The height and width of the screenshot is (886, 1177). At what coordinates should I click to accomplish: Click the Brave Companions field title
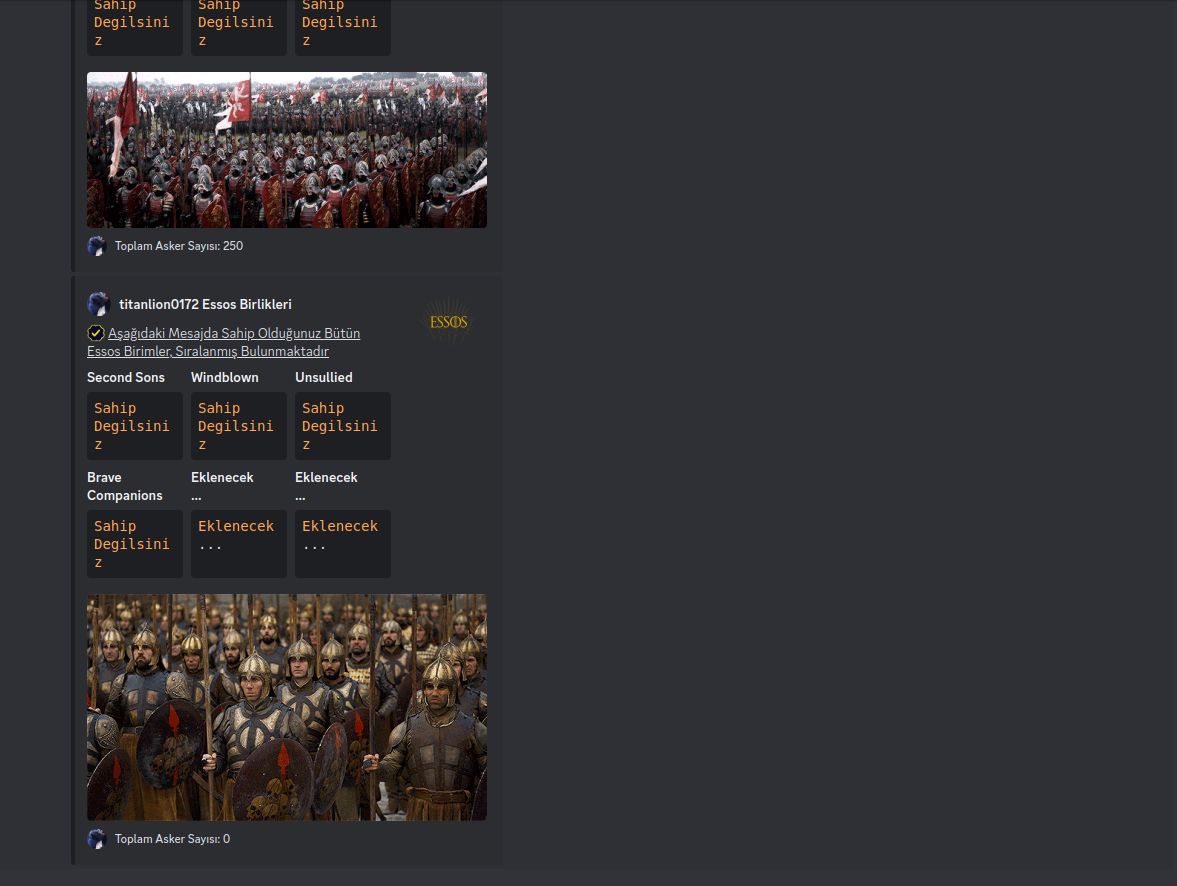pyautogui.click(x=124, y=486)
